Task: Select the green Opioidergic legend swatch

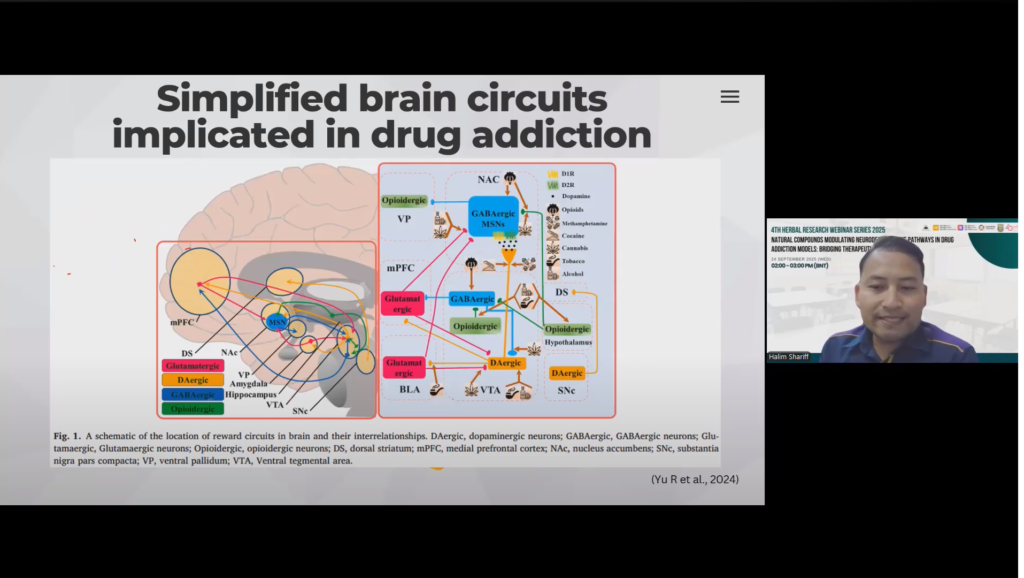Action: tap(193, 408)
